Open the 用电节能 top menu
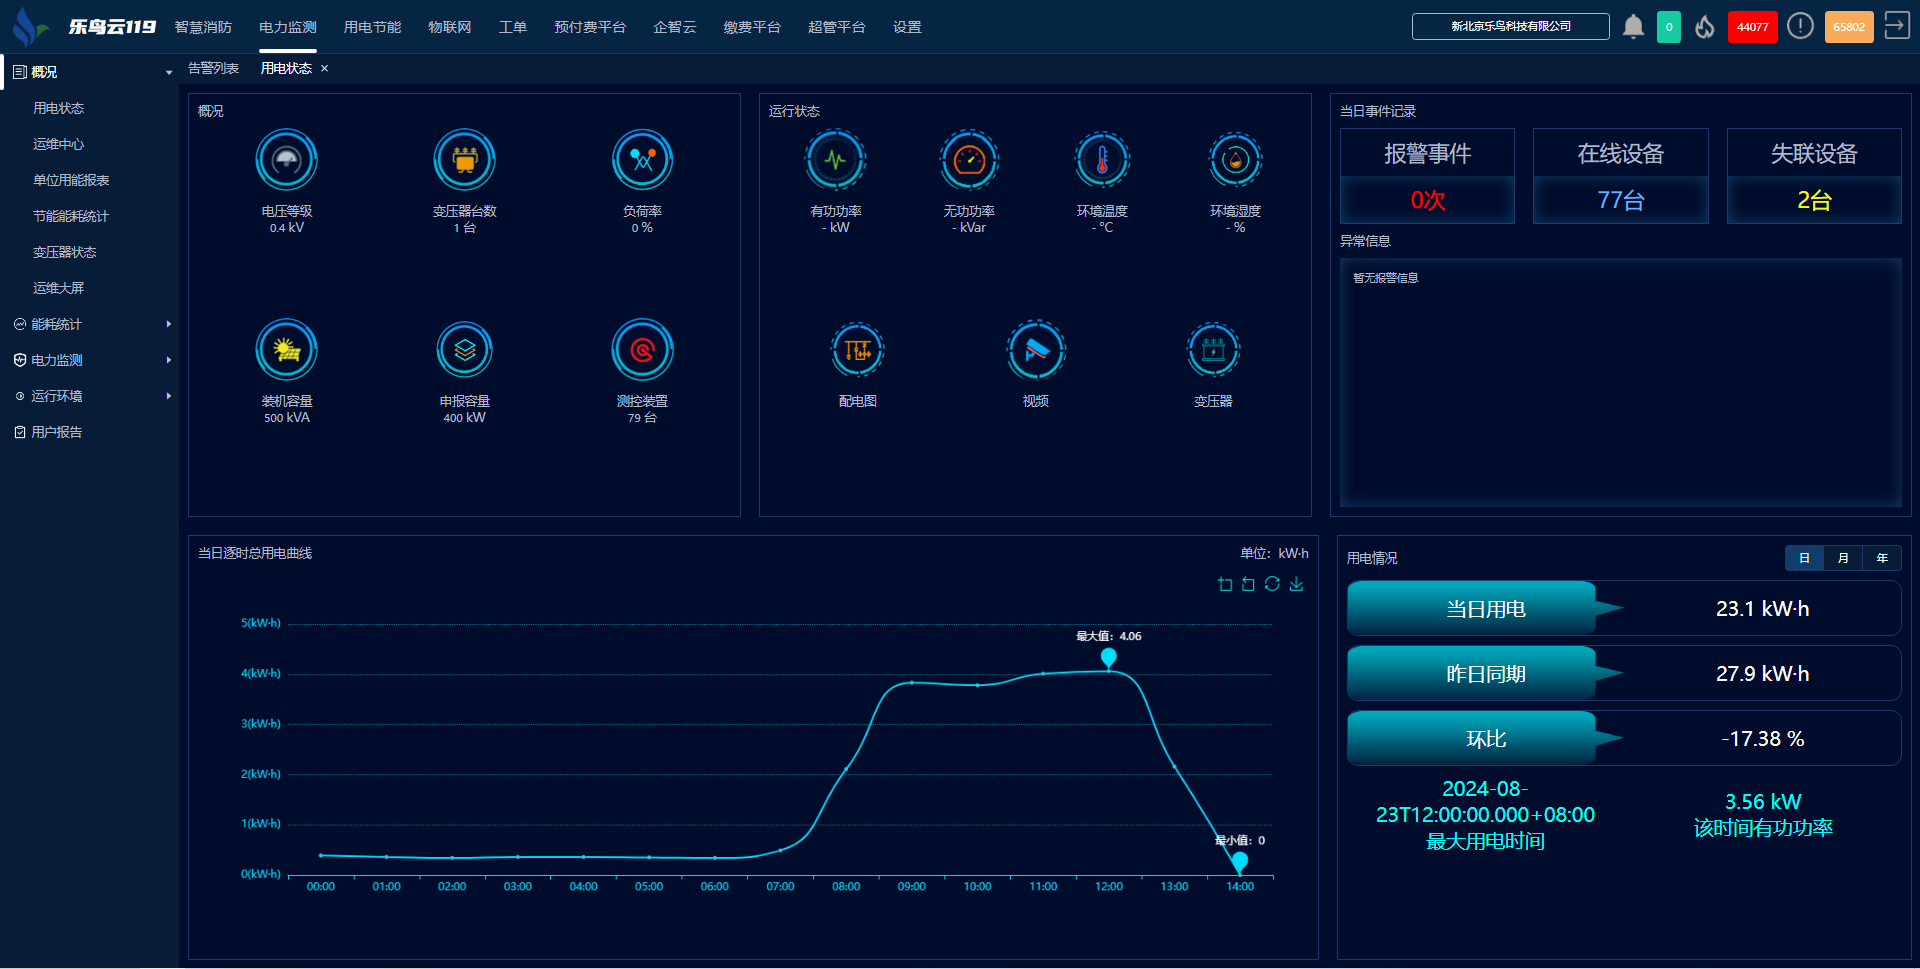The image size is (1920, 969). tap(372, 27)
